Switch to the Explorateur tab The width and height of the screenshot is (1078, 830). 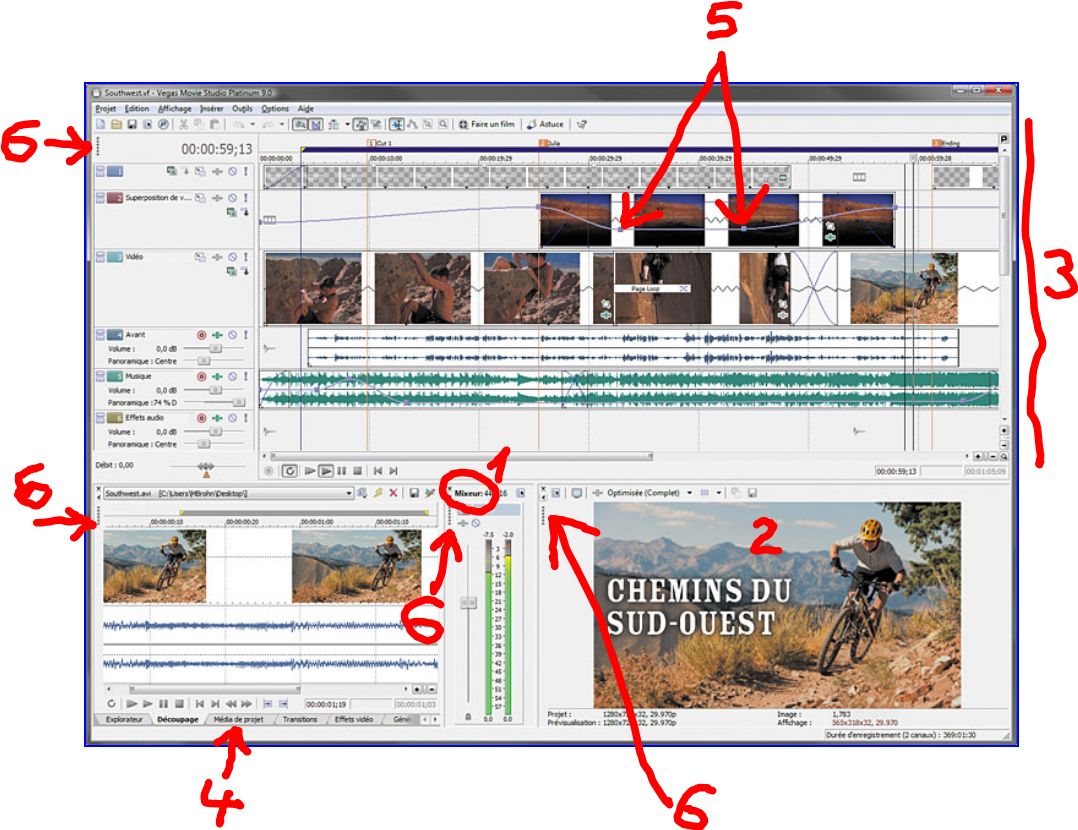tap(124, 719)
